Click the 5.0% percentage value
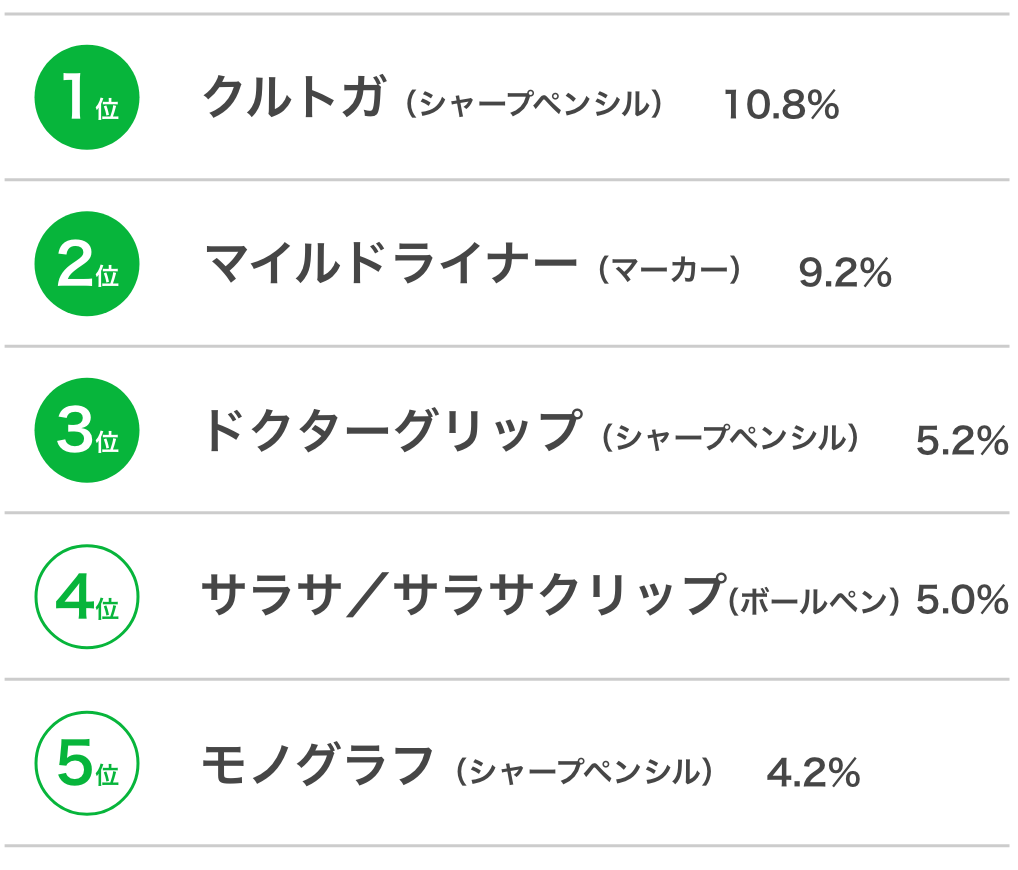The image size is (1018, 870). pos(962,599)
